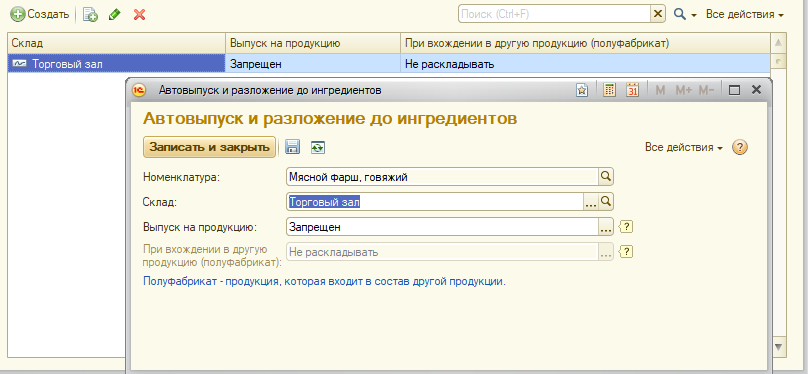Open the calendar icon in dialog title bar
The height and width of the screenshot is (374, 808).
(632, 90)
